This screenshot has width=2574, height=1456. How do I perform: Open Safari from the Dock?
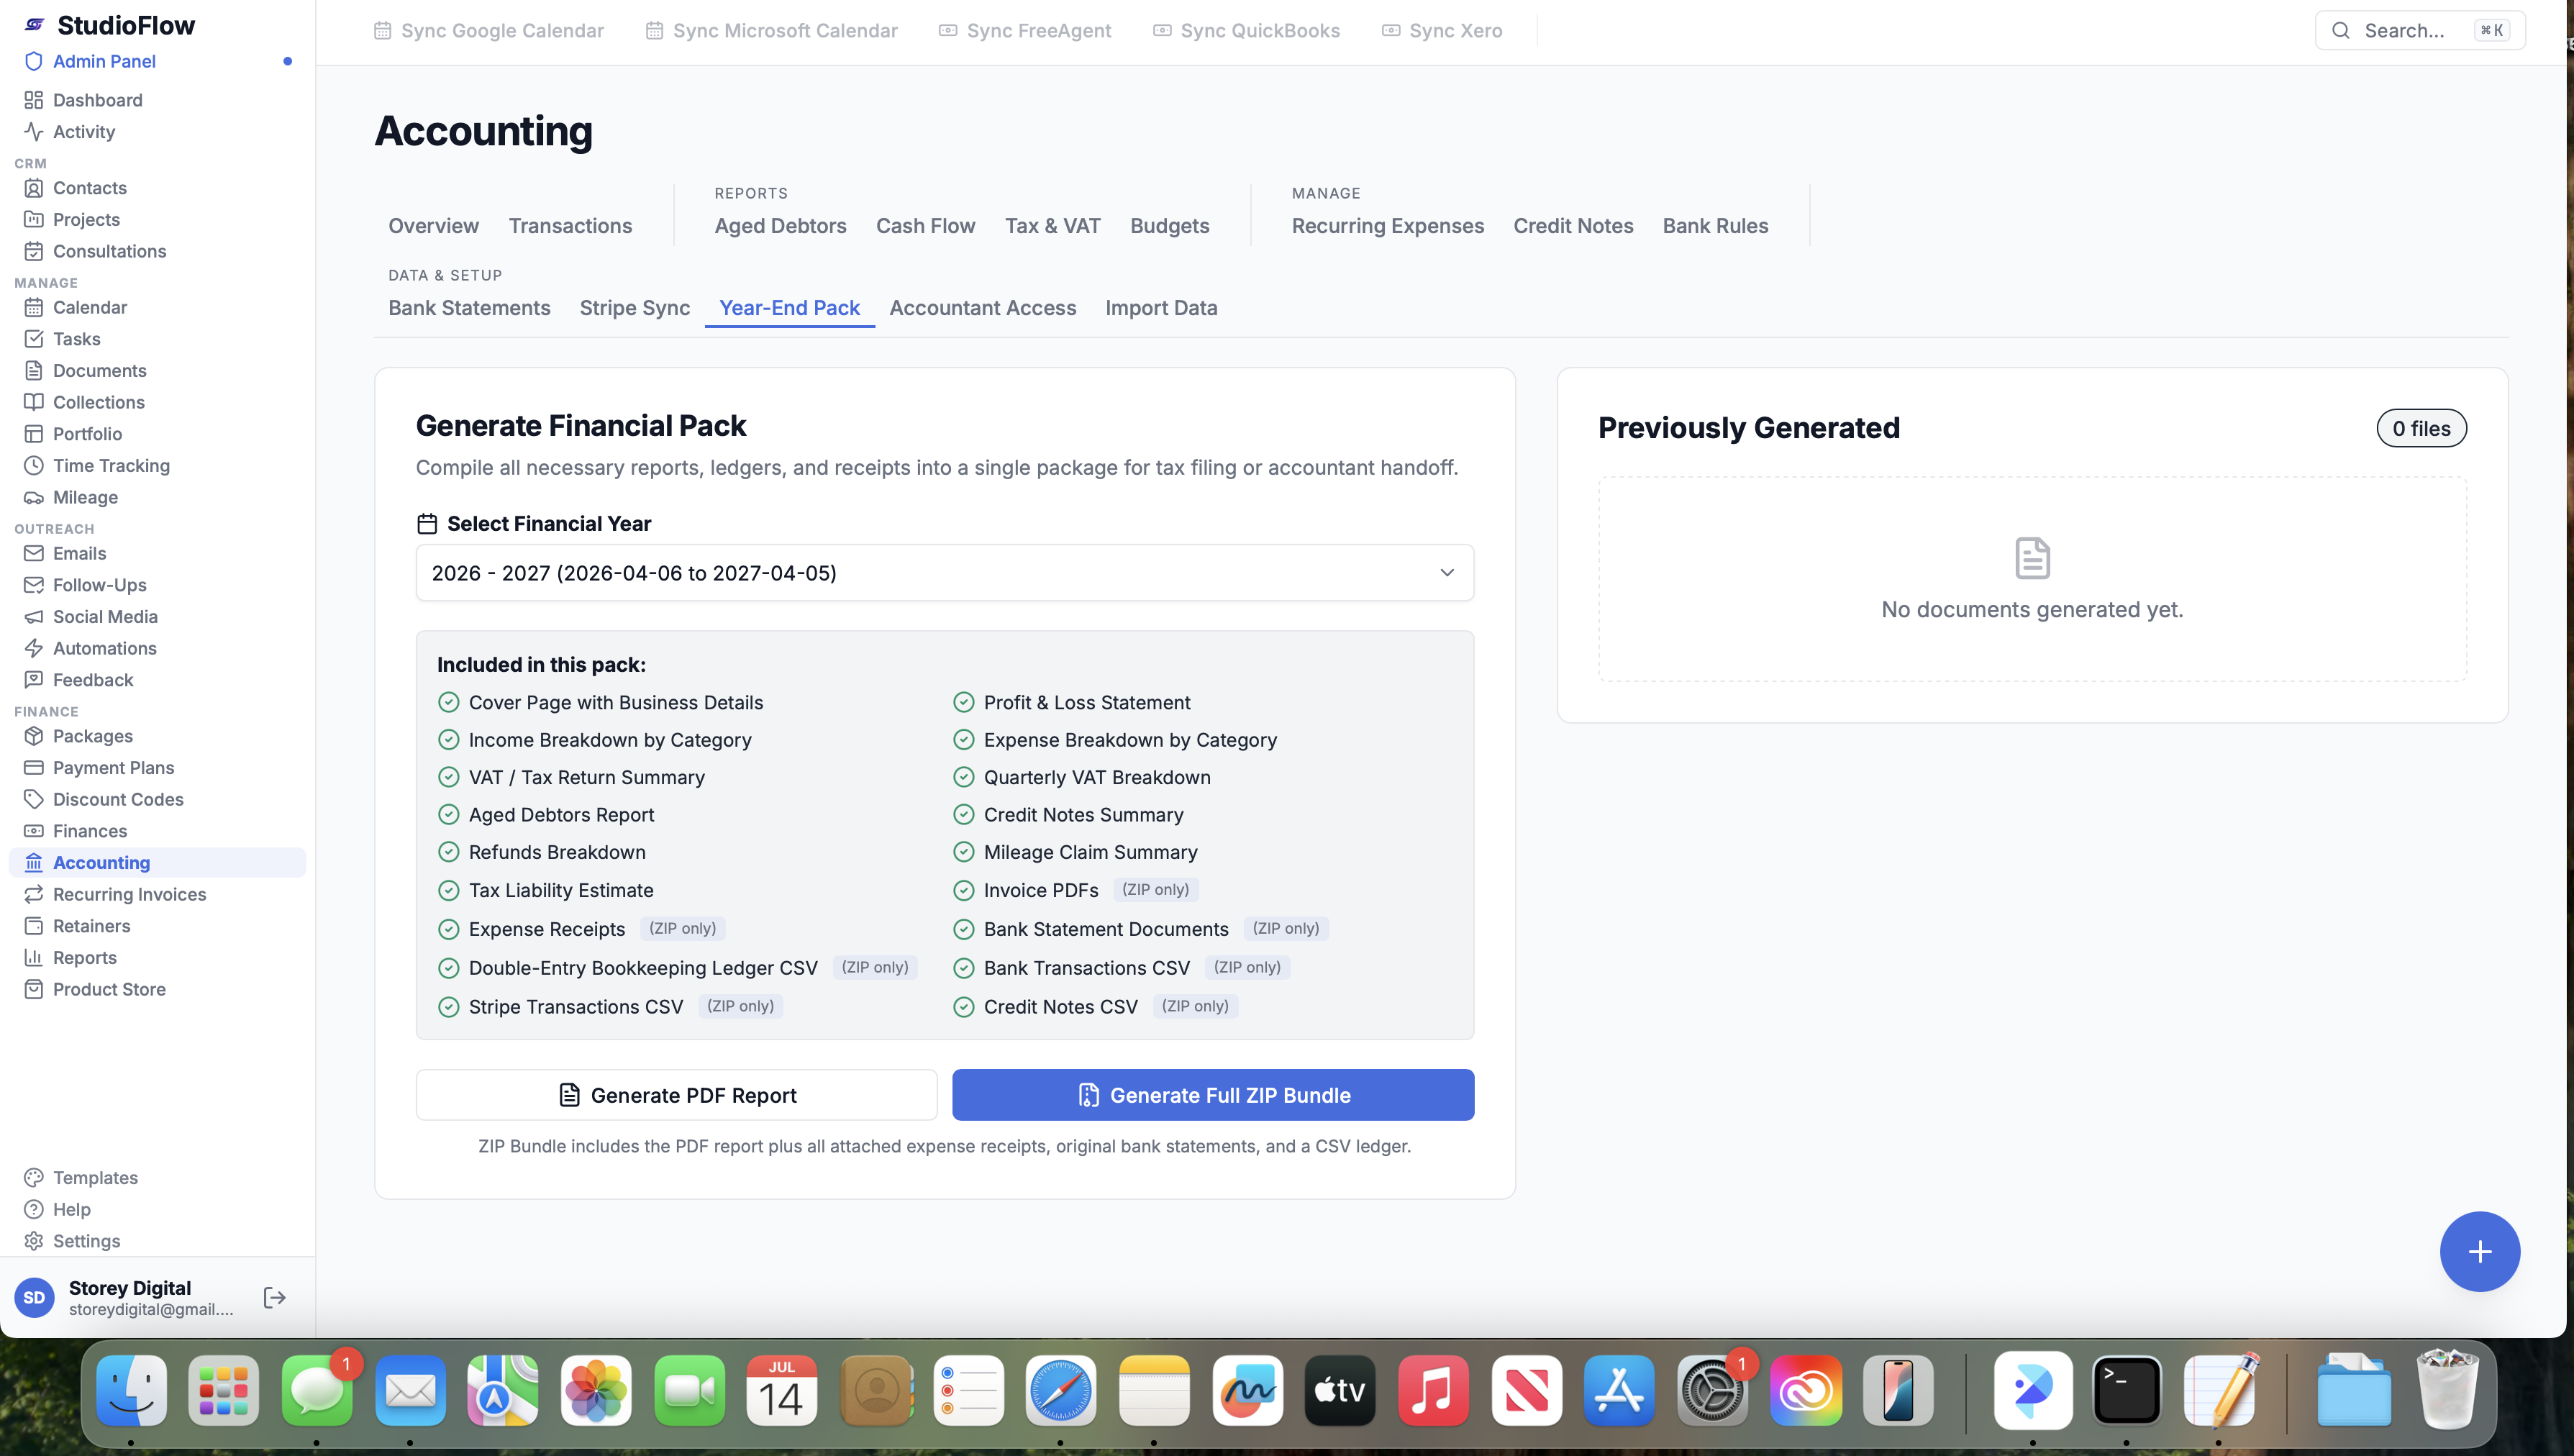tap(1060, 1391)
